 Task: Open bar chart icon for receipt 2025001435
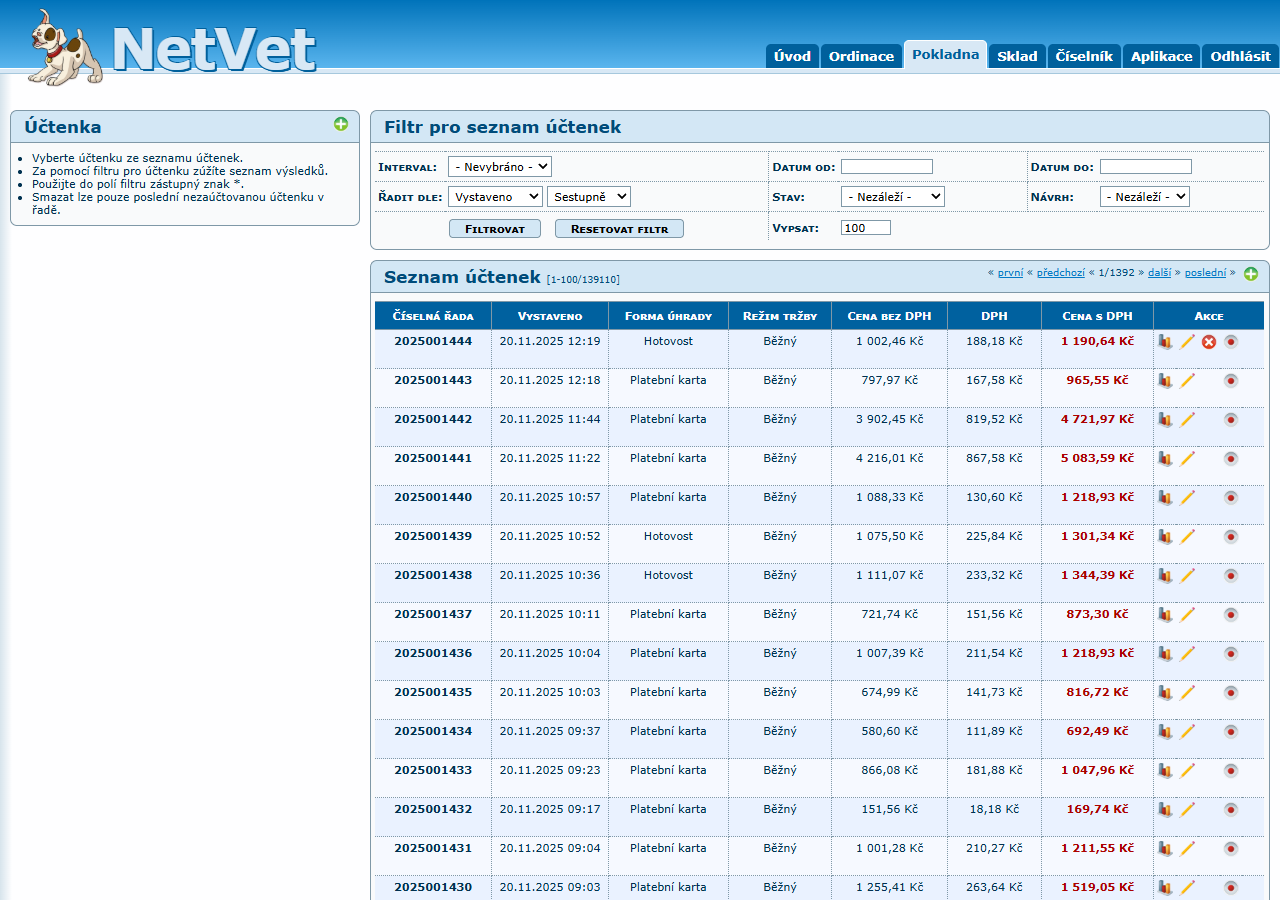(1165, 692)
